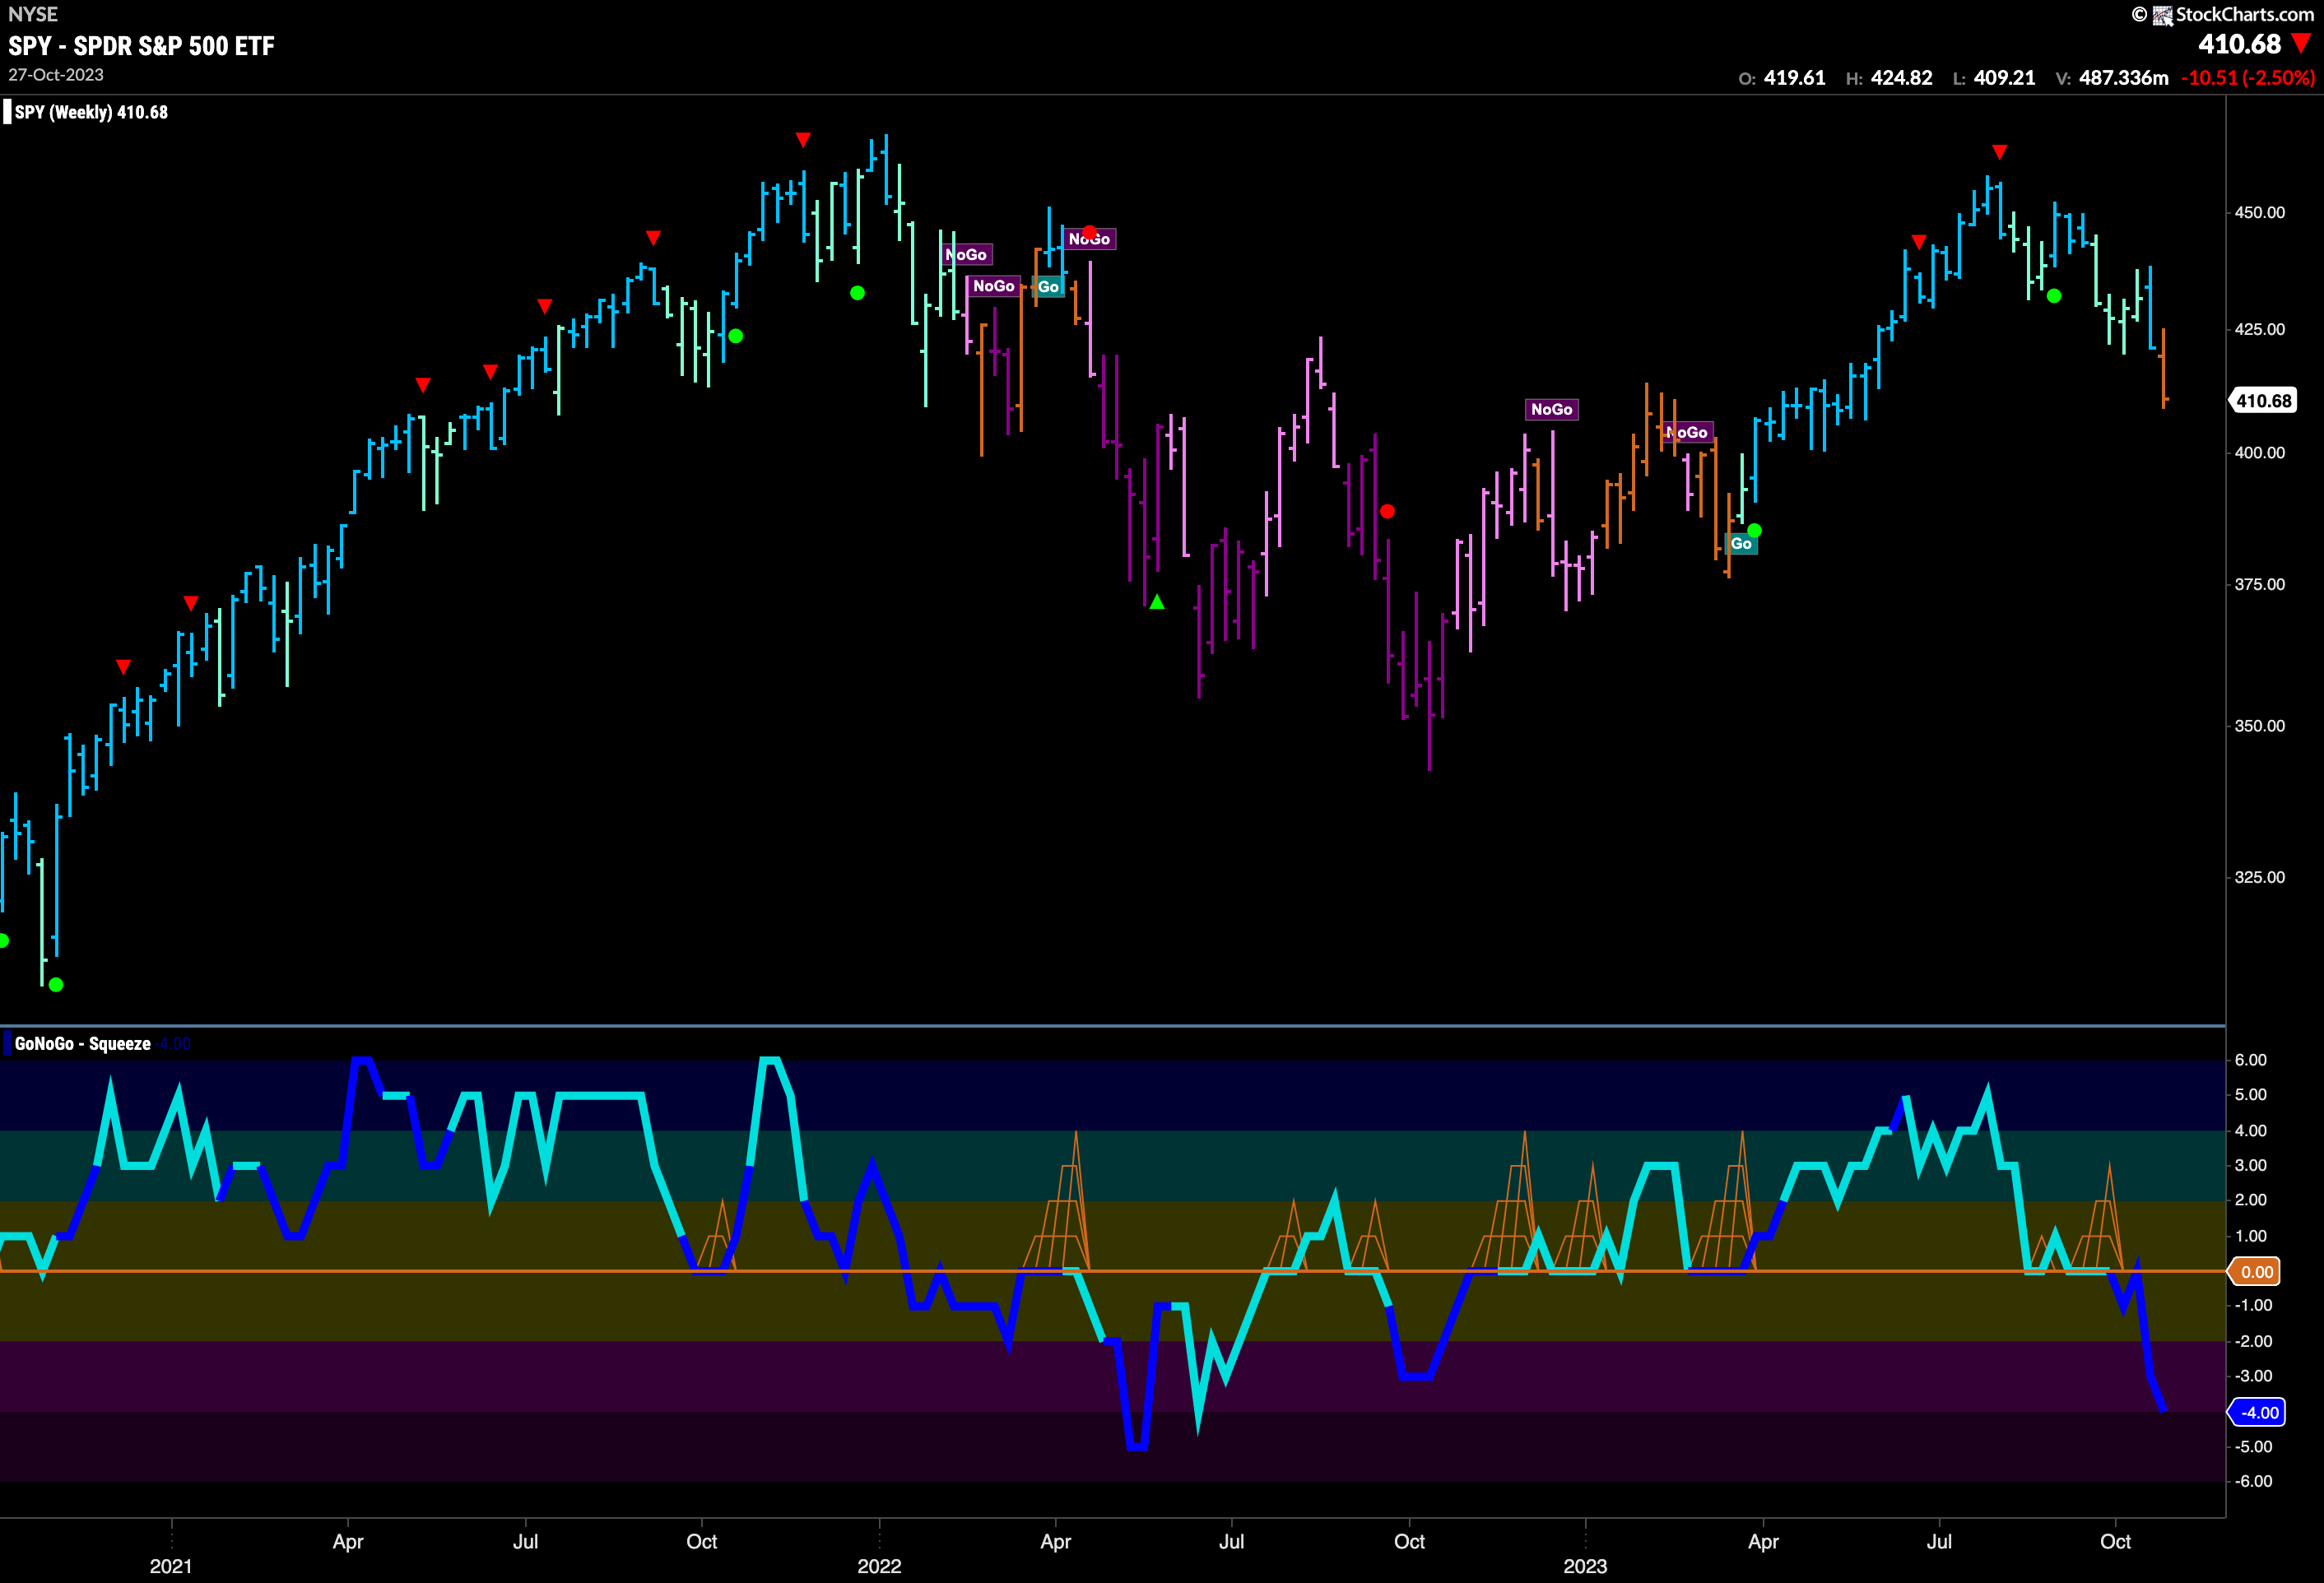Click the green dot at the late 2020 low
The height and width of the screenshot is (1583, 2324).
56,985
